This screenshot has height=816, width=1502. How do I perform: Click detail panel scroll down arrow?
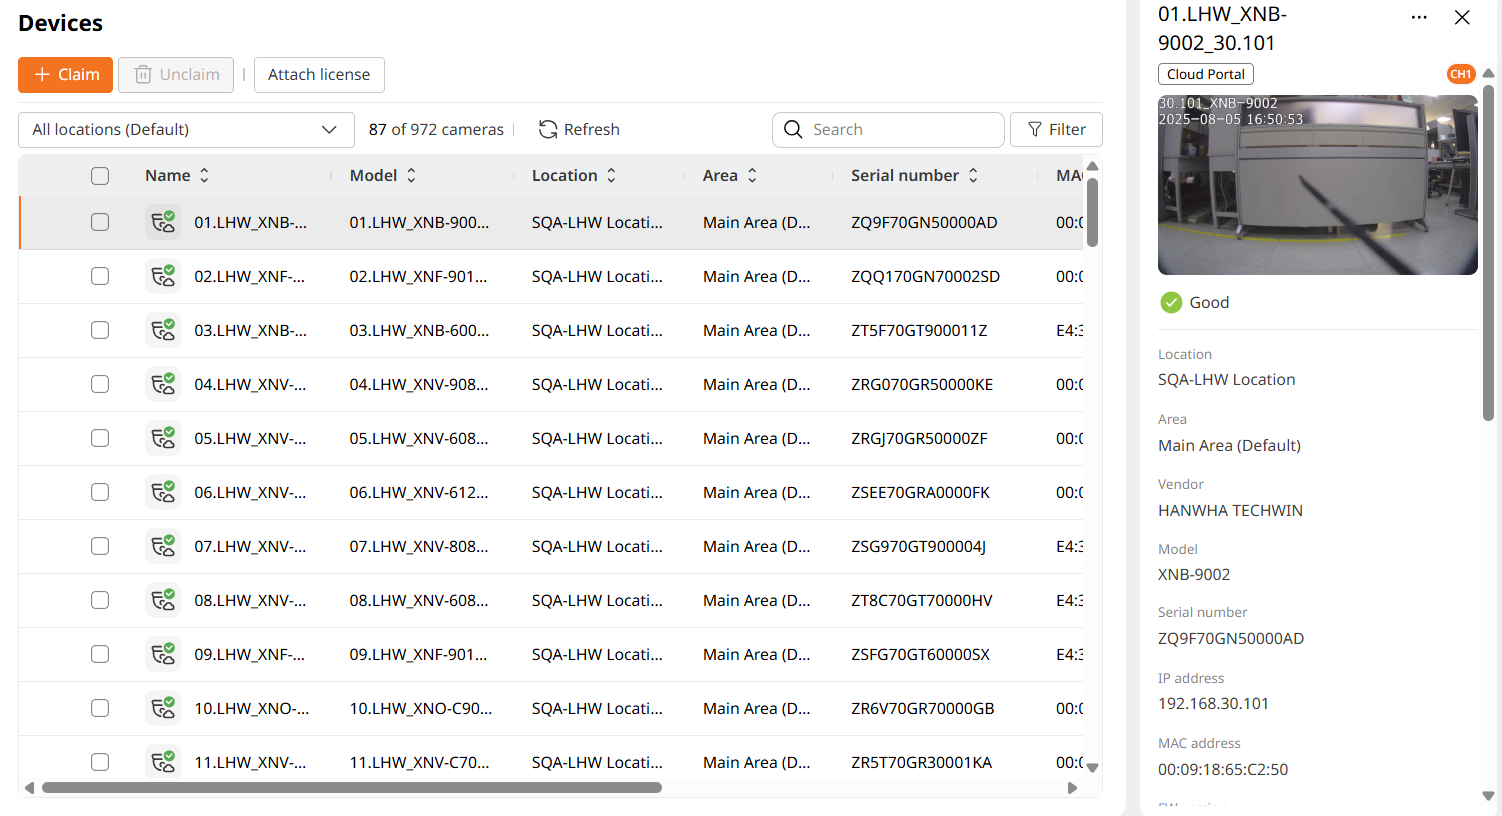tap(1488, 796)
